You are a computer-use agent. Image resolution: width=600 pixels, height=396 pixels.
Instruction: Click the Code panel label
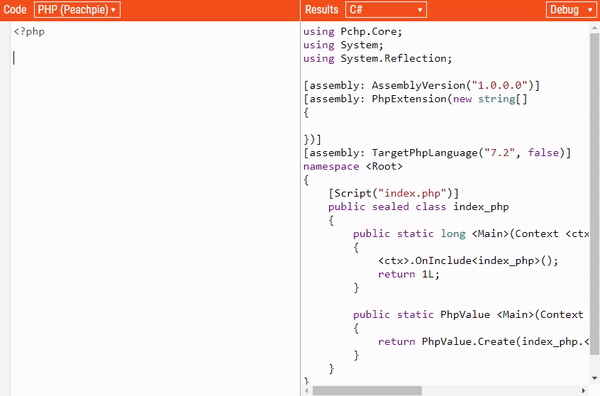(15, 10)
